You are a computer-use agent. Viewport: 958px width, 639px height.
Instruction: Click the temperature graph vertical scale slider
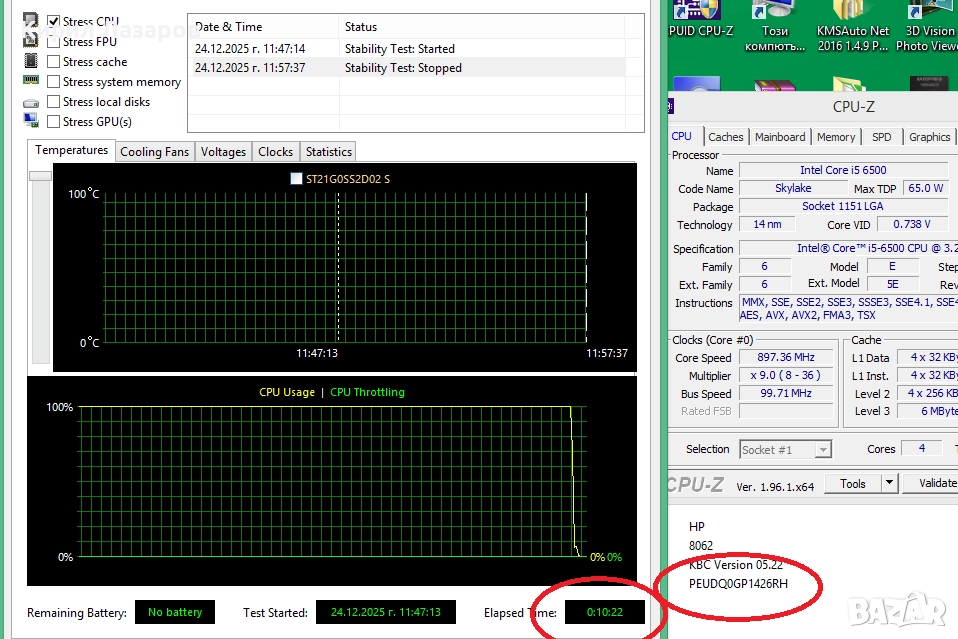click(40, 176)
